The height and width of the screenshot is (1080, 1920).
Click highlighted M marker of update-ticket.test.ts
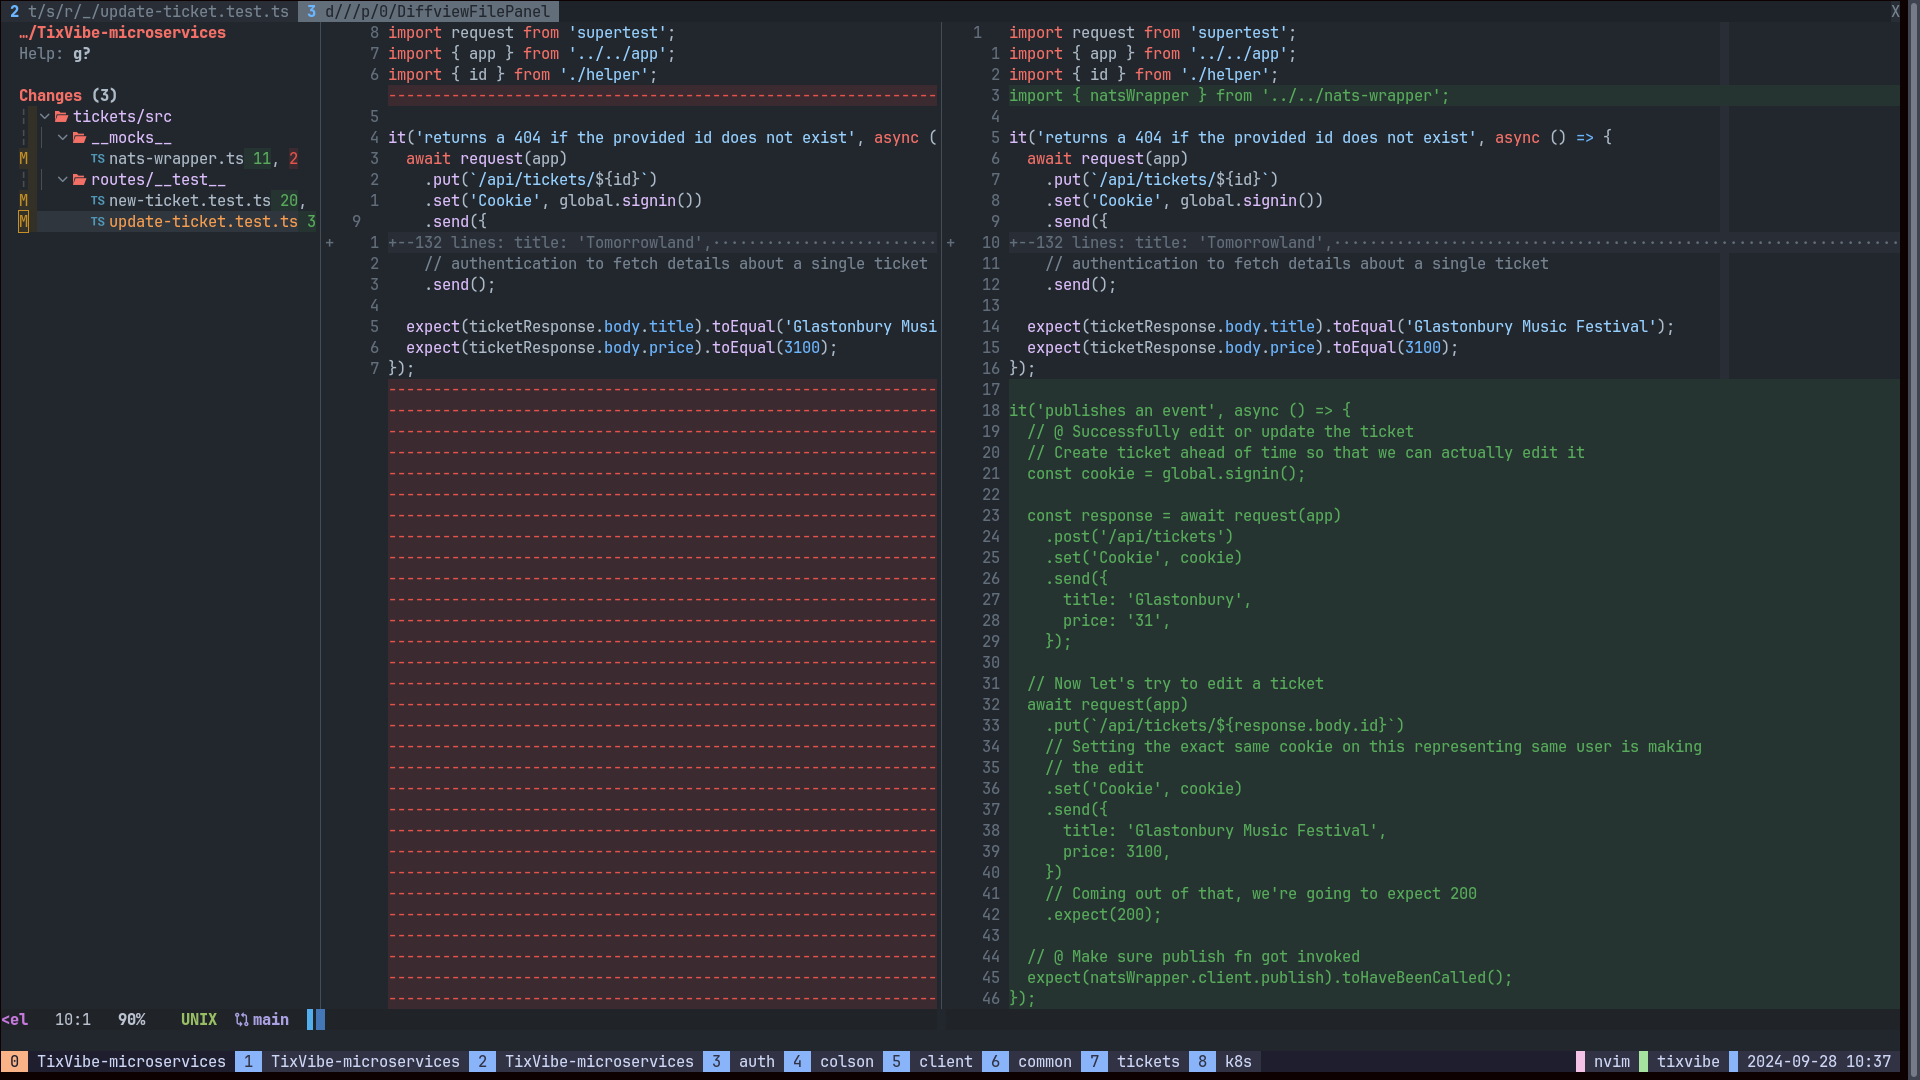pos(23,222)
